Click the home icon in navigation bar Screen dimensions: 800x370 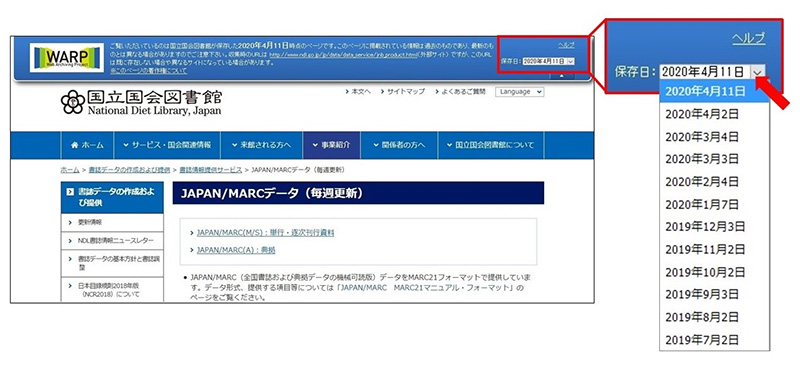pos(74,145)
